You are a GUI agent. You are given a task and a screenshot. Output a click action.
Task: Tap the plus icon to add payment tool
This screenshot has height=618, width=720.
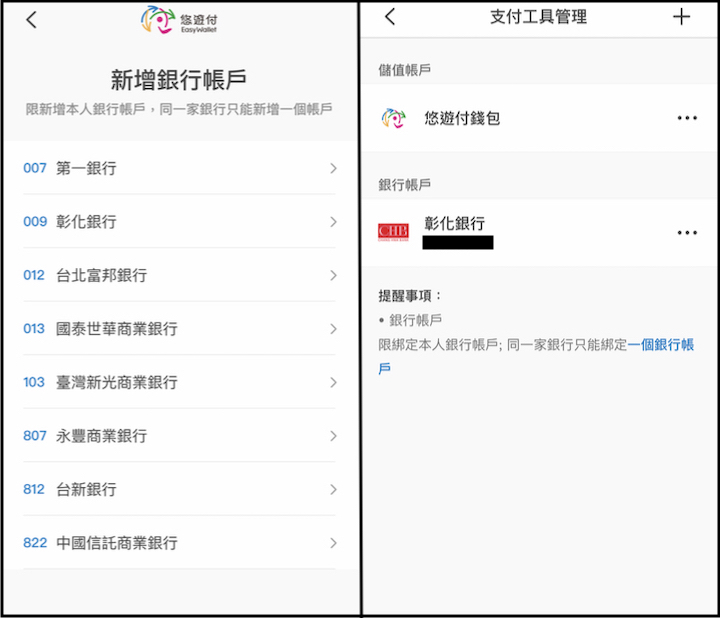click(x=682, y=17)
